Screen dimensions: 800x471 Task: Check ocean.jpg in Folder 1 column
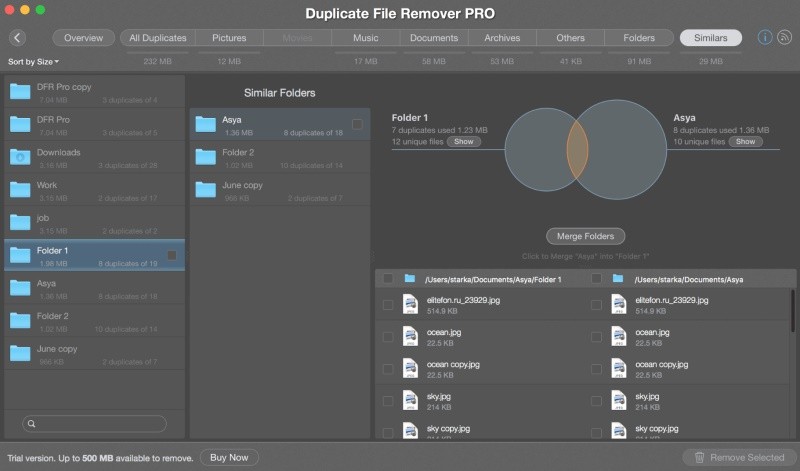pyautogui.click(x=388, y=337)
